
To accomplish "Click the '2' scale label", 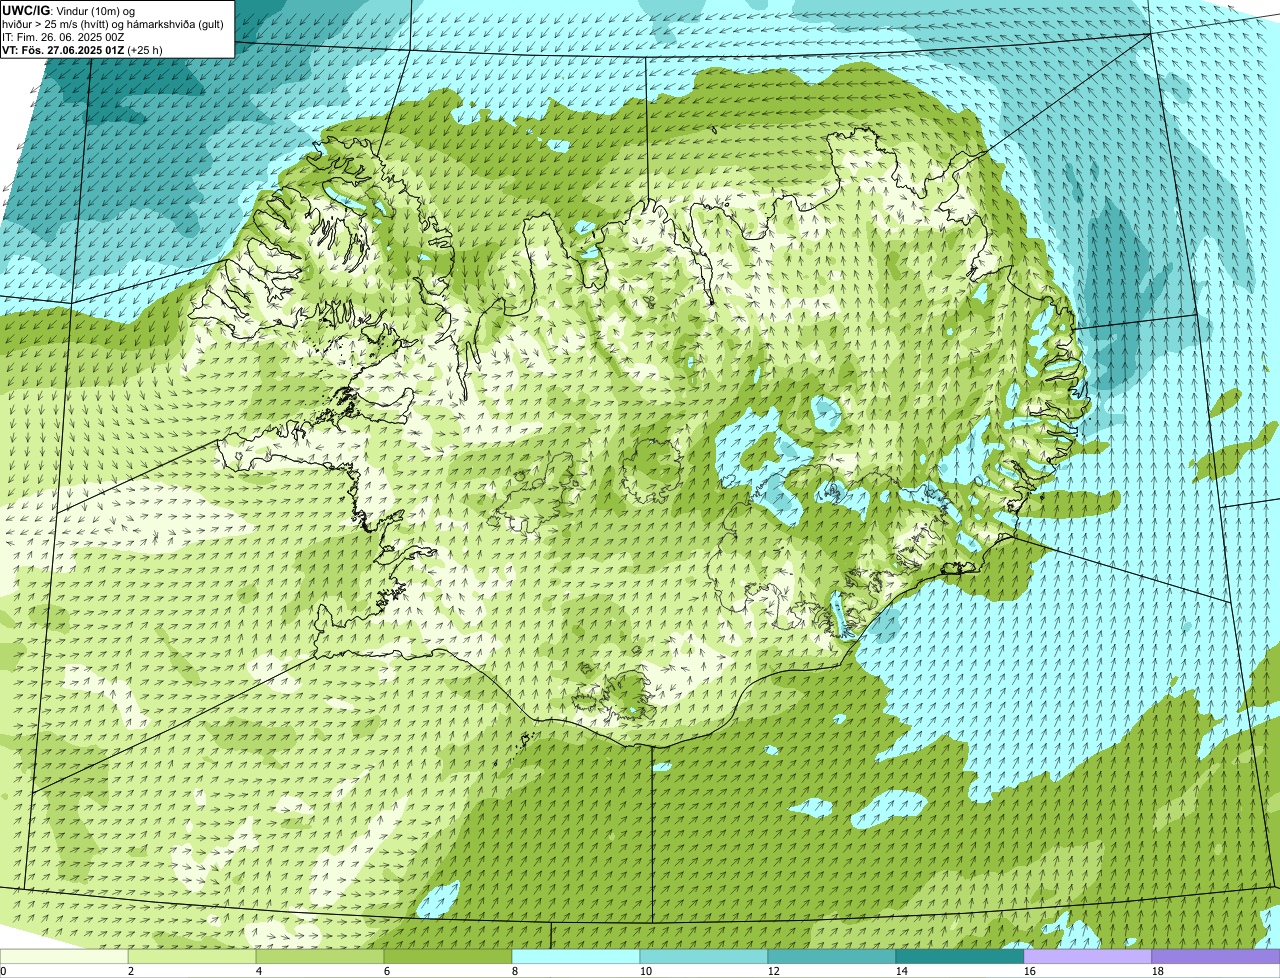I will click(131, 971).
